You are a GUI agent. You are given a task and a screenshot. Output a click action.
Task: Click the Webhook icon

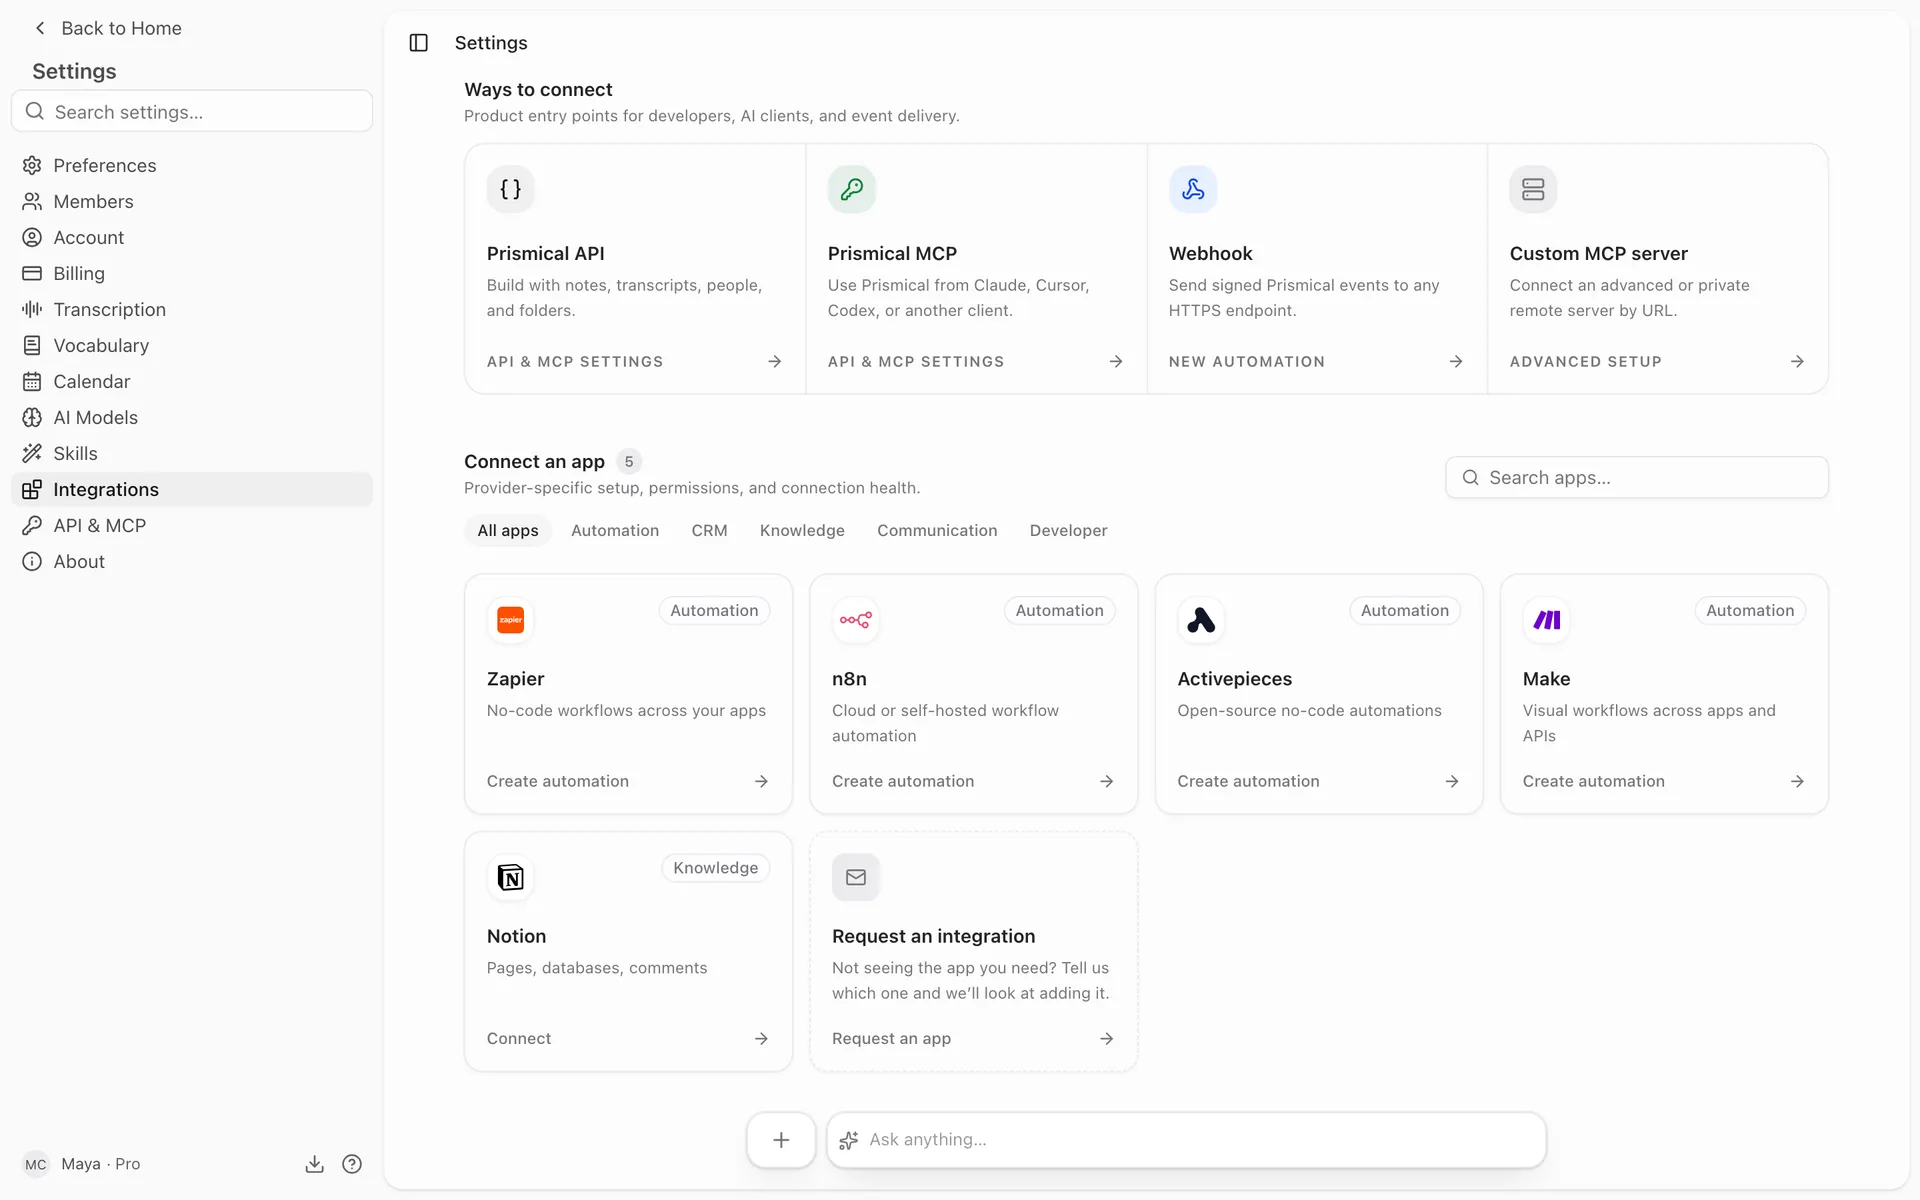click(1193, 189)
